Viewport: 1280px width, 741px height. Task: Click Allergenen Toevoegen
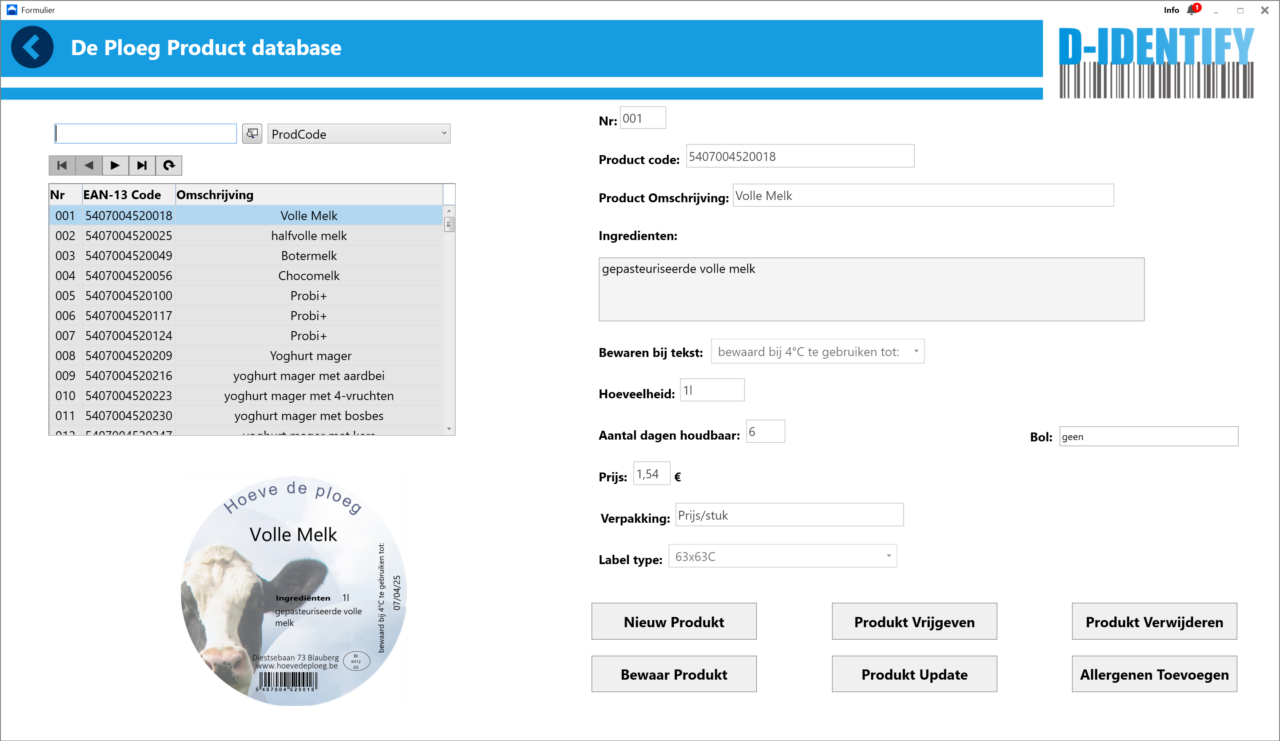tap(1154, 674)
